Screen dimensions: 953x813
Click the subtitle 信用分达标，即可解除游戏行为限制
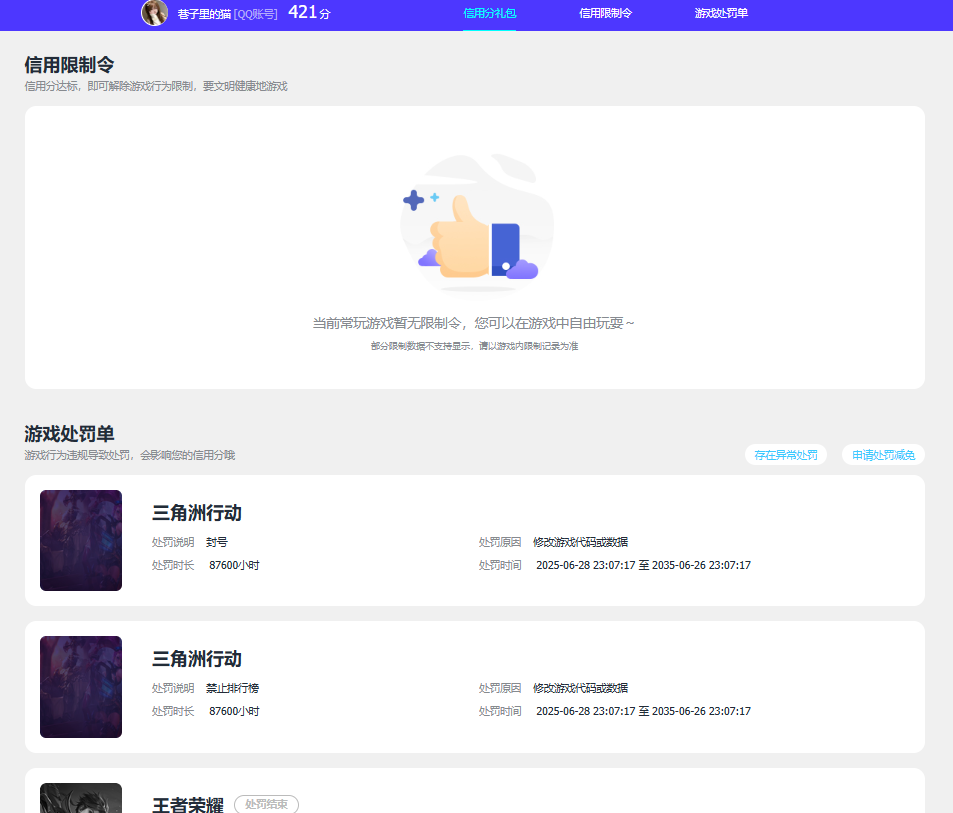[x=156, y=86]
